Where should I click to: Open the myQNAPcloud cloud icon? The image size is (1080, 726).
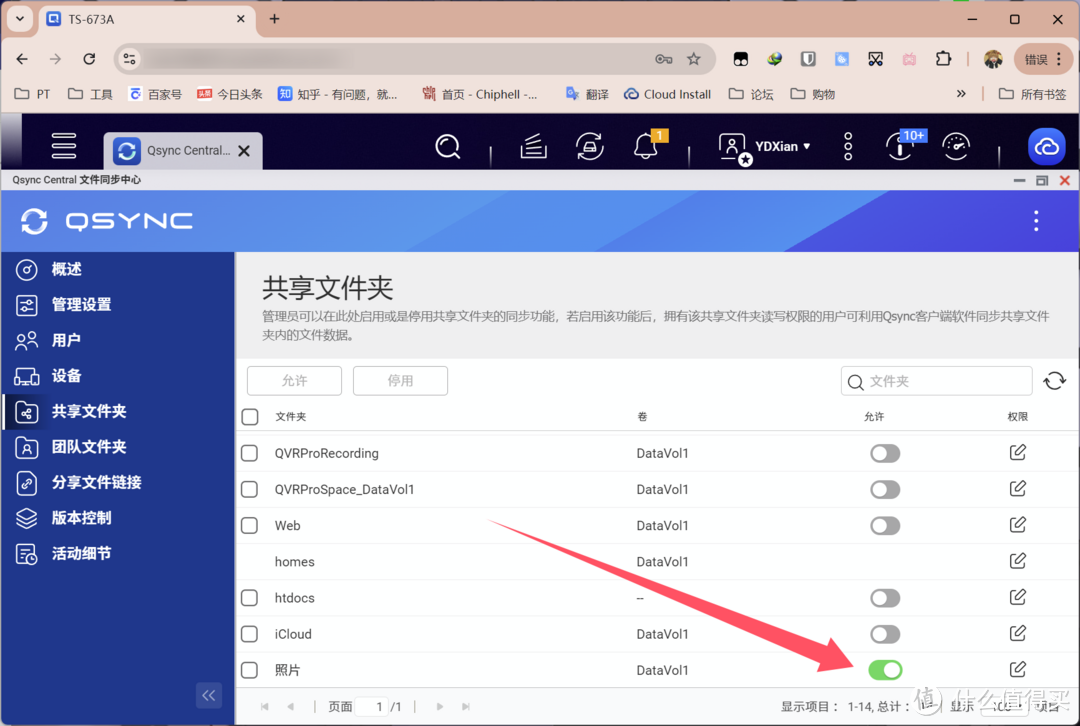click(x=1046, y=147)
